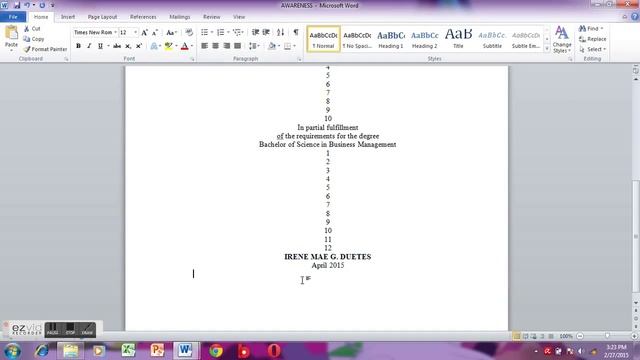
Task: Center the paragraph text
Action: (216, 46)
